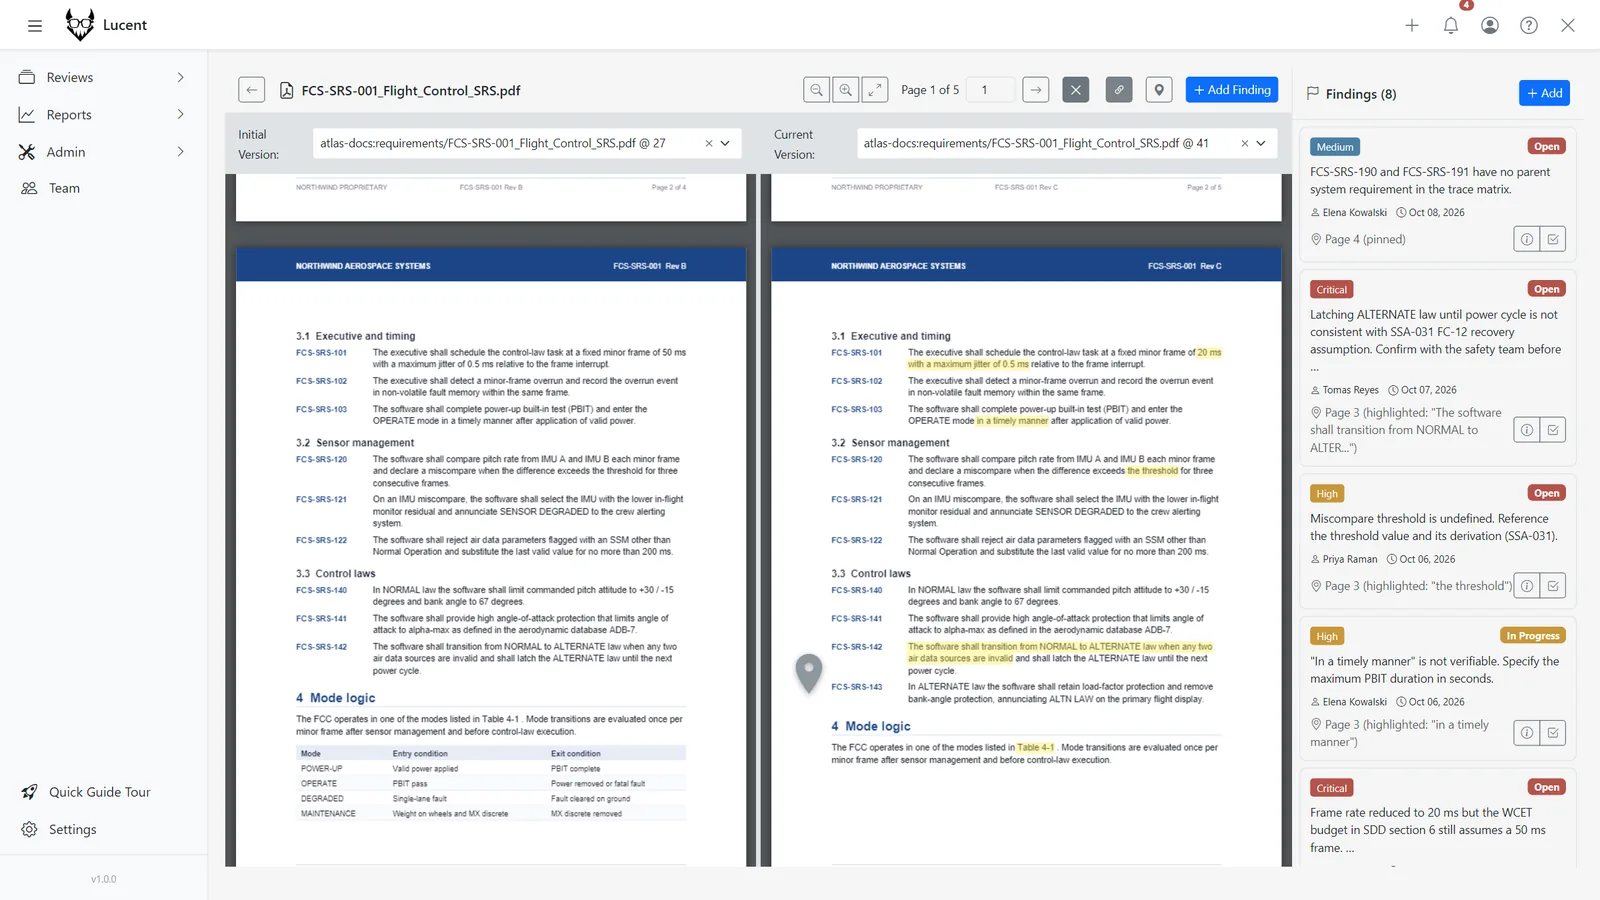View info for timely manner finding

[1527, 733]
